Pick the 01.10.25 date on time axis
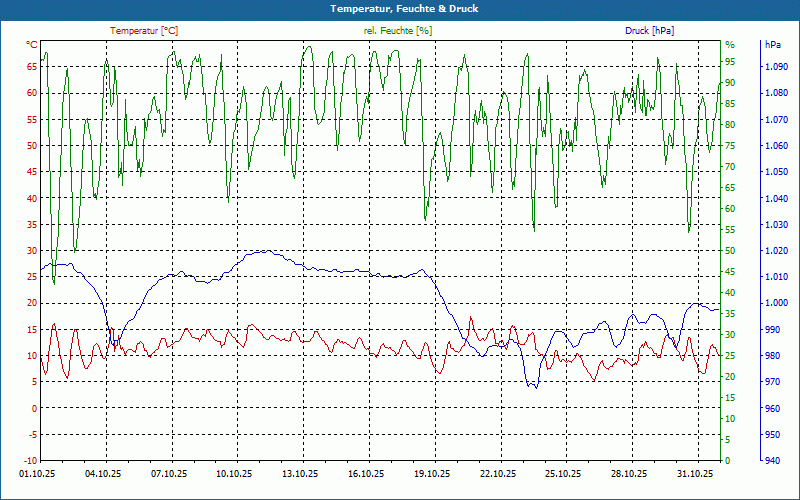 click(39, 474)
